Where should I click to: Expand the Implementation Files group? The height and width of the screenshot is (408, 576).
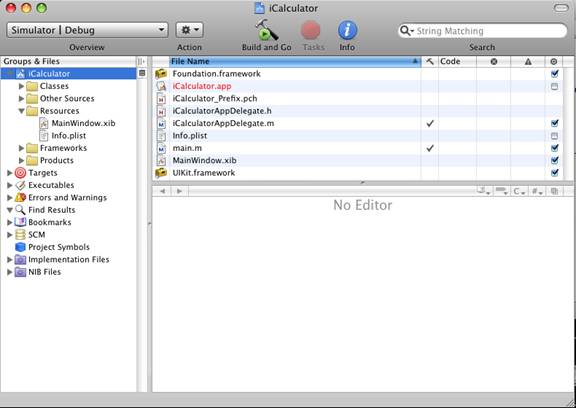pos(10,260)
